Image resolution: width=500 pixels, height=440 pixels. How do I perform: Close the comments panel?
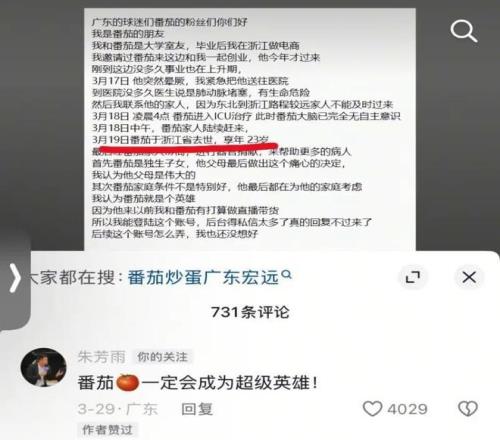[469, 277]
